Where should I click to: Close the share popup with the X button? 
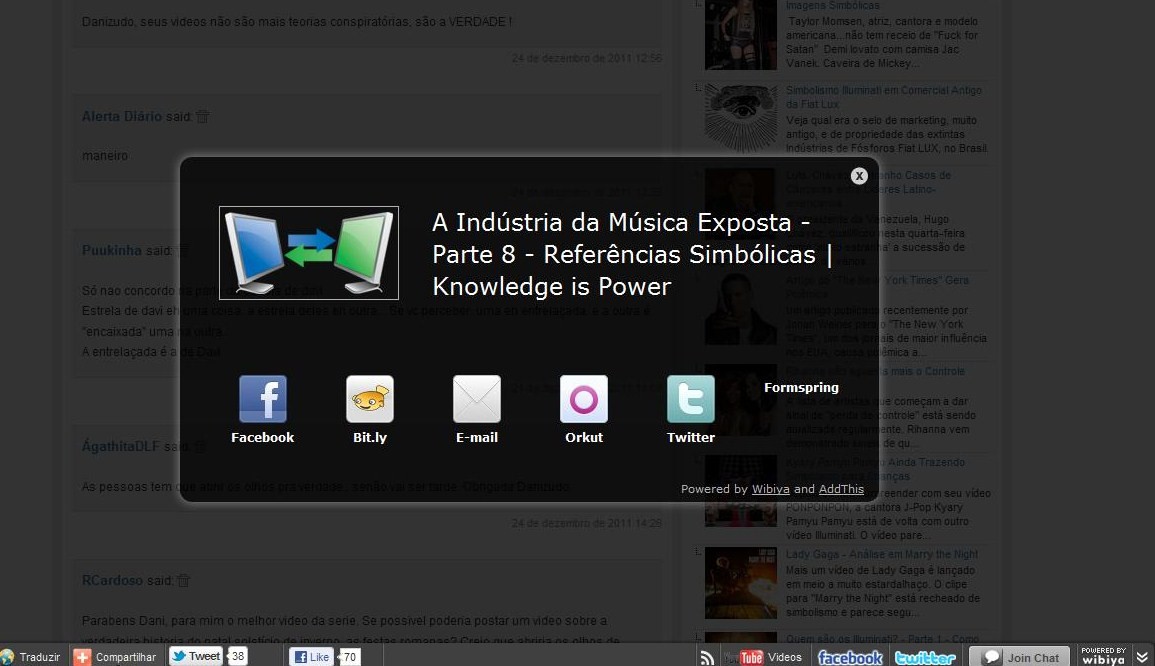(859, 176)
